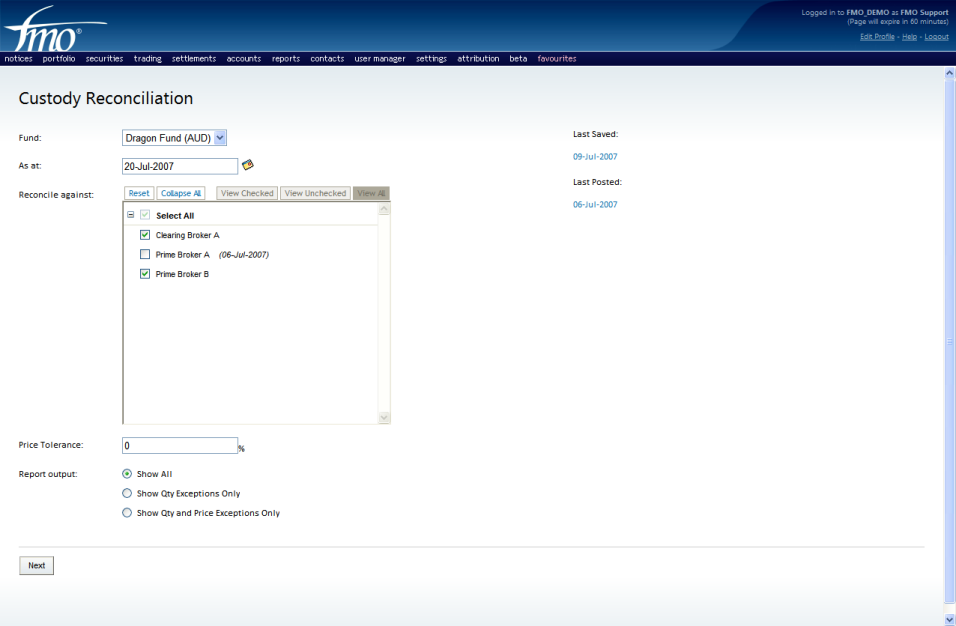Open the Last Saved 09-Jul-2007 link
The image size is (956, 626).
pyautogui.click(x=595, y=157)
